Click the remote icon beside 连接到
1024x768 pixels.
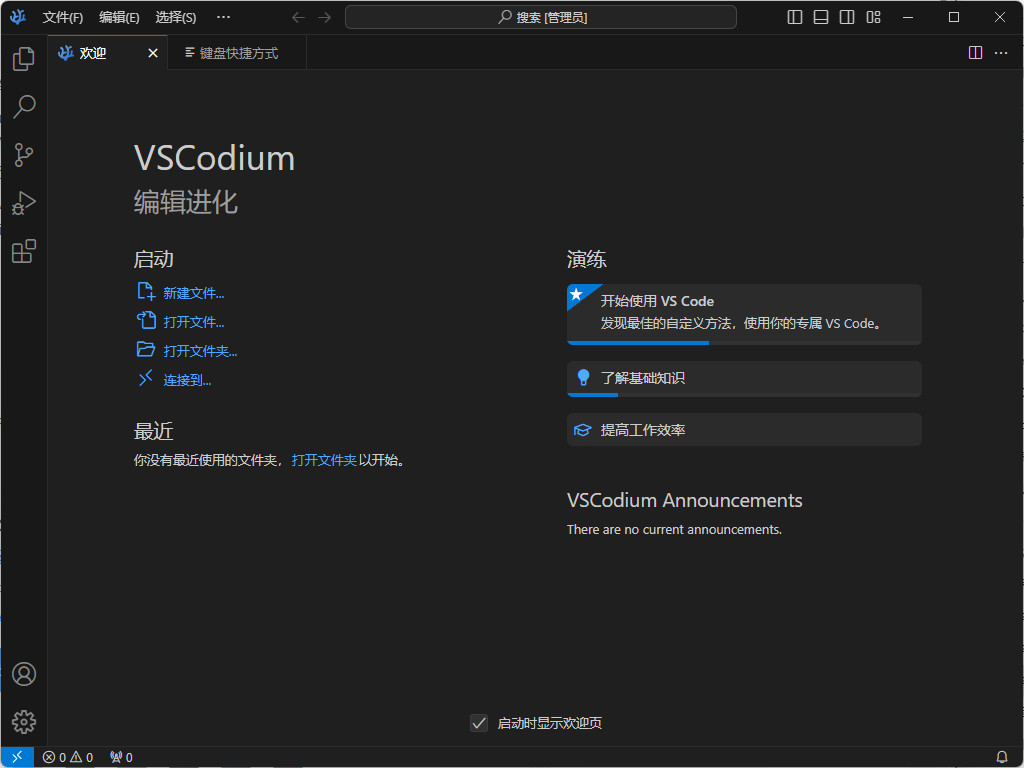[146, 378]
